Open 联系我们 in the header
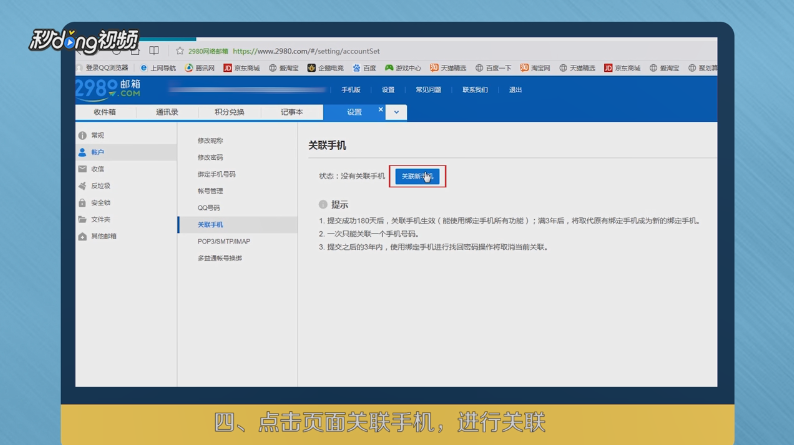 (475, 90)
